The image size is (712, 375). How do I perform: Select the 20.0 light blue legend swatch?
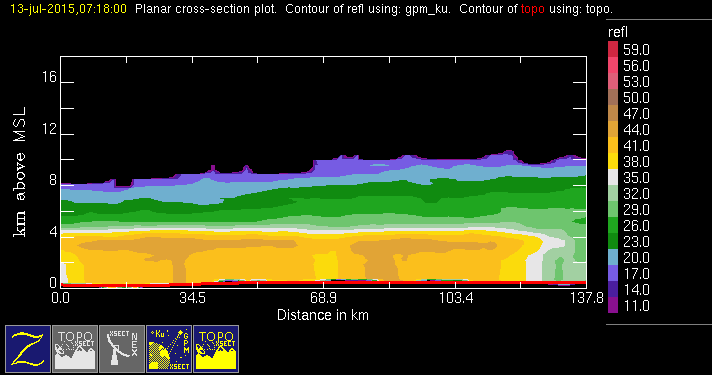pyautogui.click(x=613, y=257)
